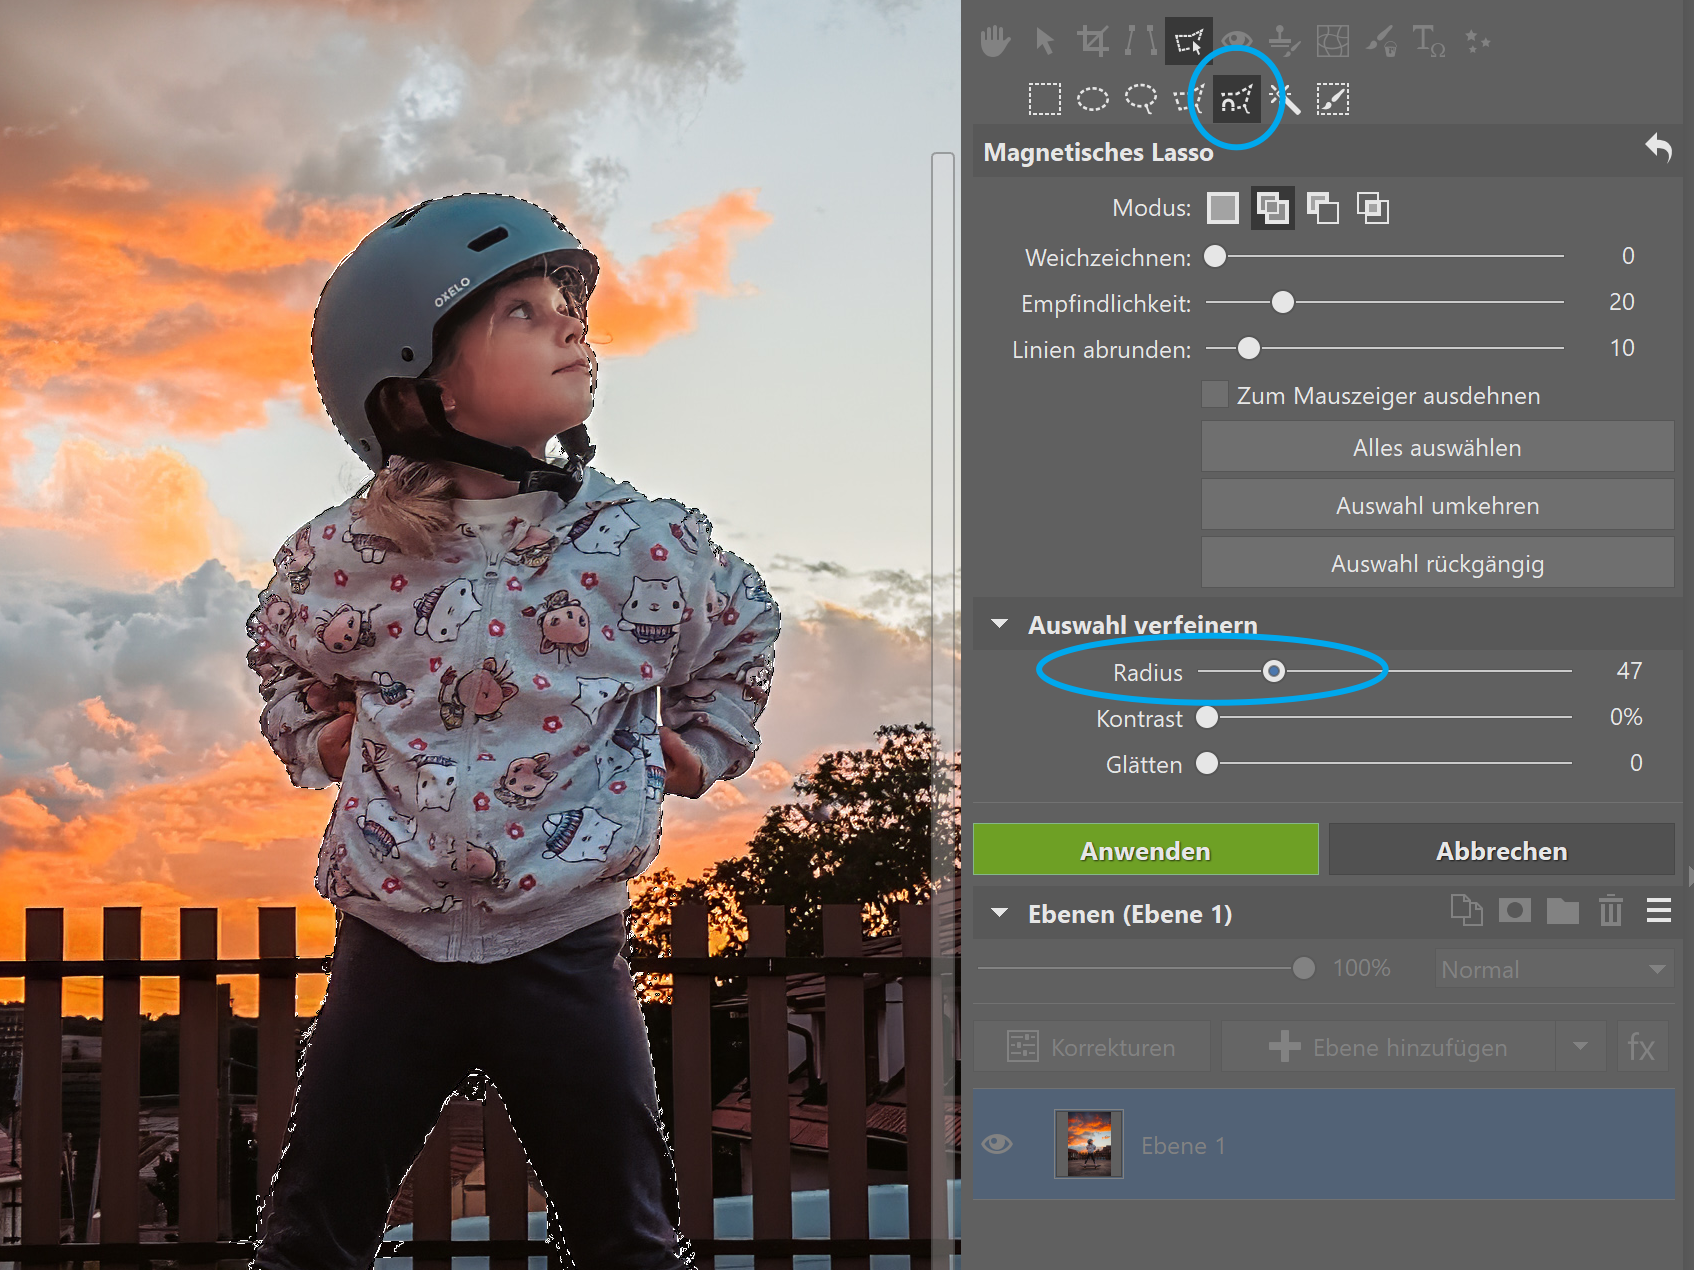
Task: Select the Text tool icon
Action: point(1428,41)
